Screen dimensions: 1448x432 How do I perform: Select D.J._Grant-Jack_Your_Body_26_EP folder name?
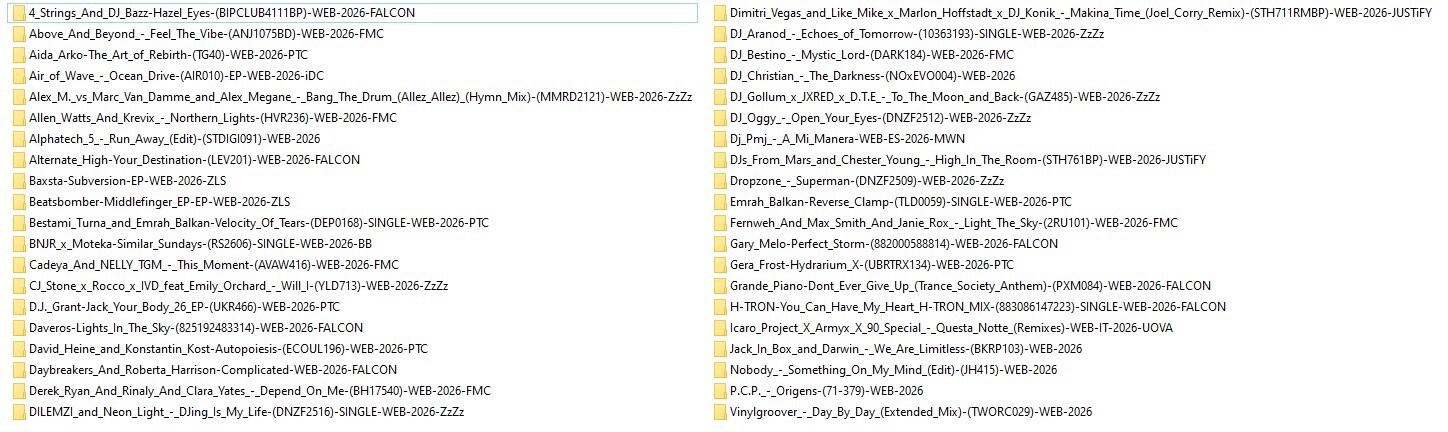185,307
